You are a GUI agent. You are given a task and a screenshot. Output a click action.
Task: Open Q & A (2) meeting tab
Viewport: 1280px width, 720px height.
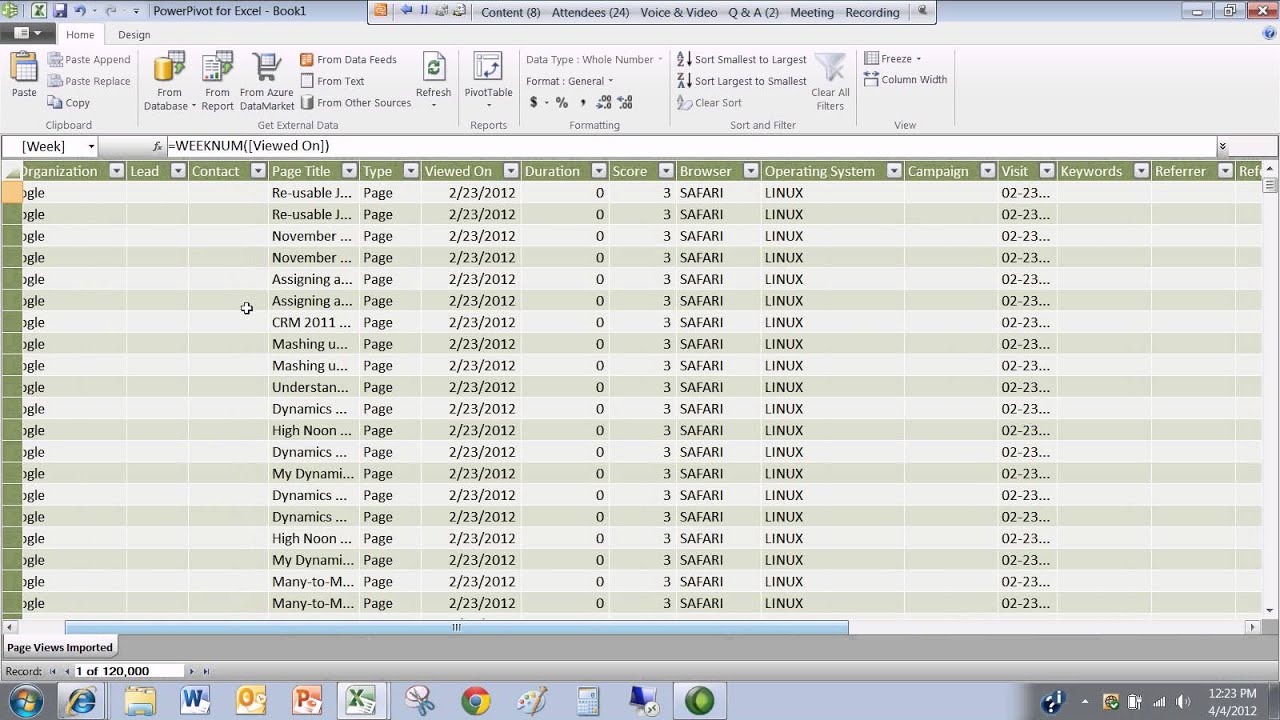pos(753,13)
